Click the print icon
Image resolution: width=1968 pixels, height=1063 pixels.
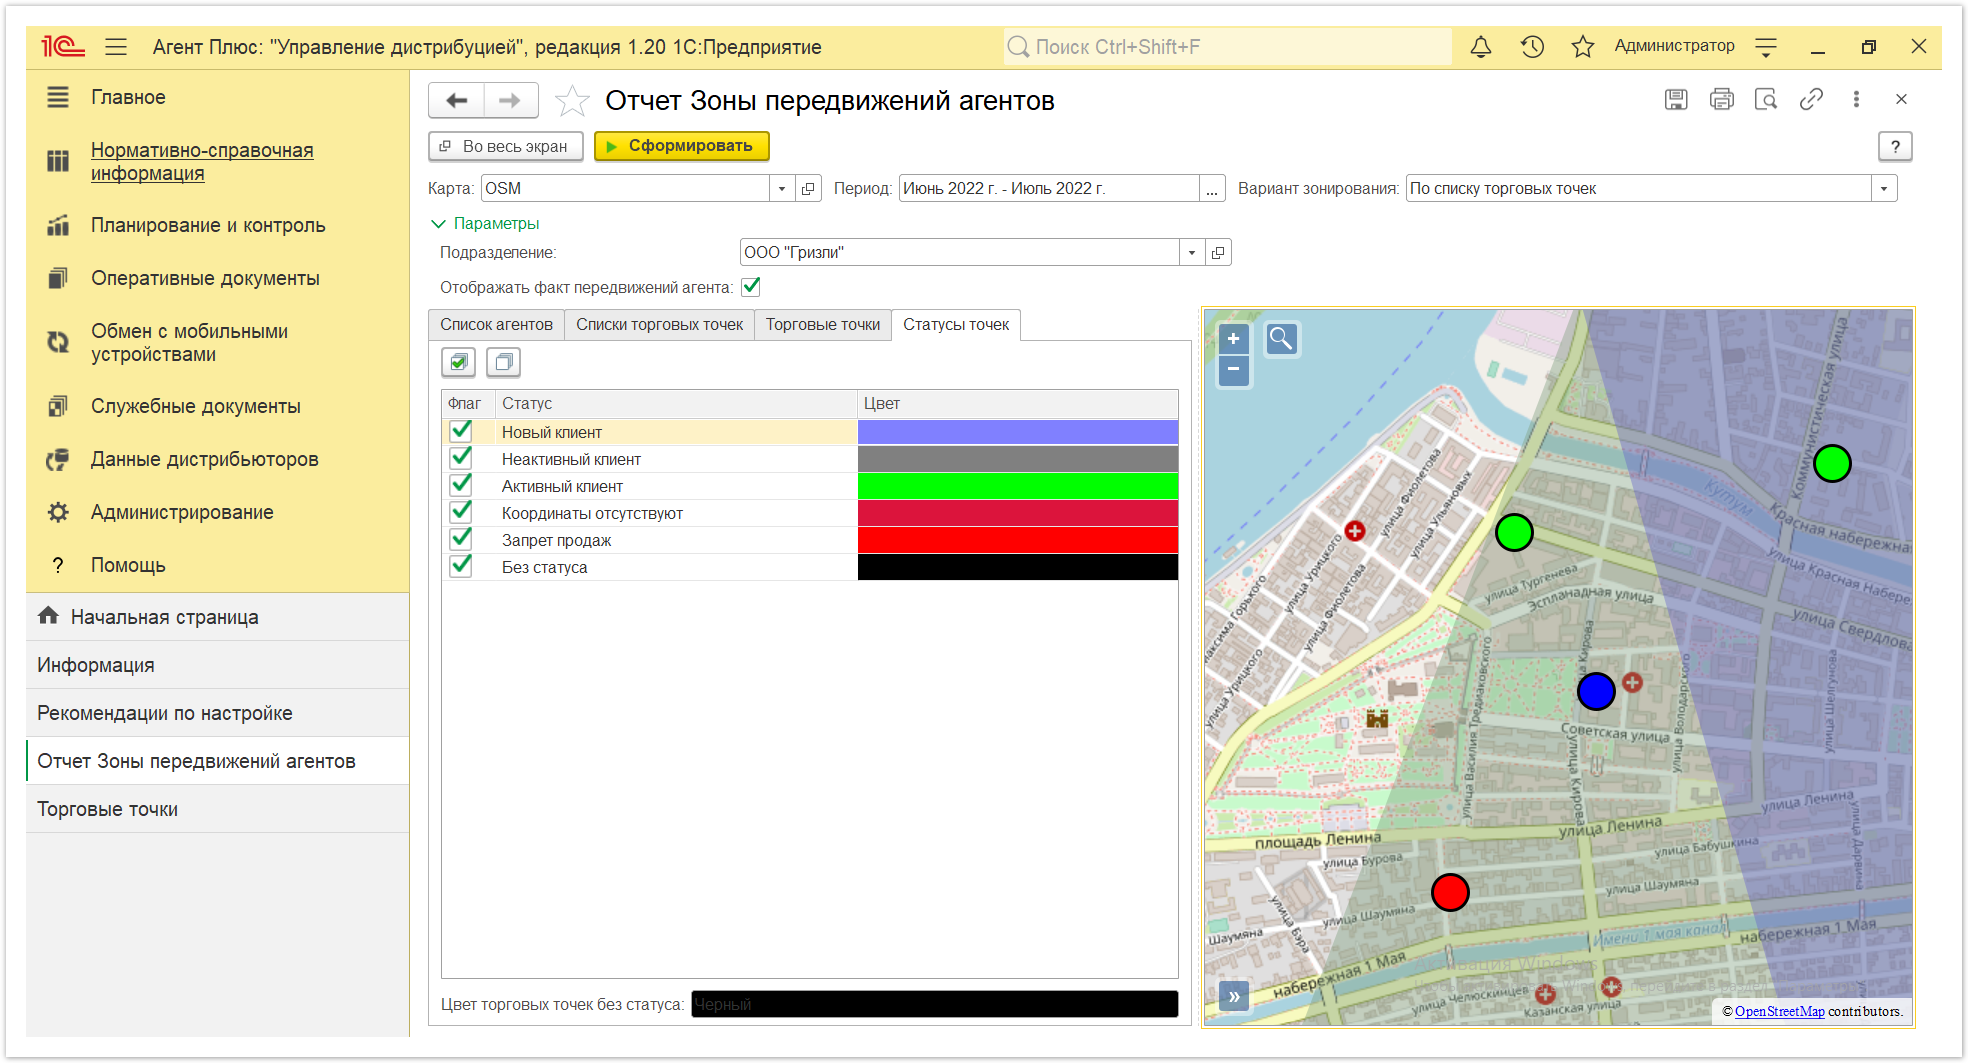[1721, 99]
